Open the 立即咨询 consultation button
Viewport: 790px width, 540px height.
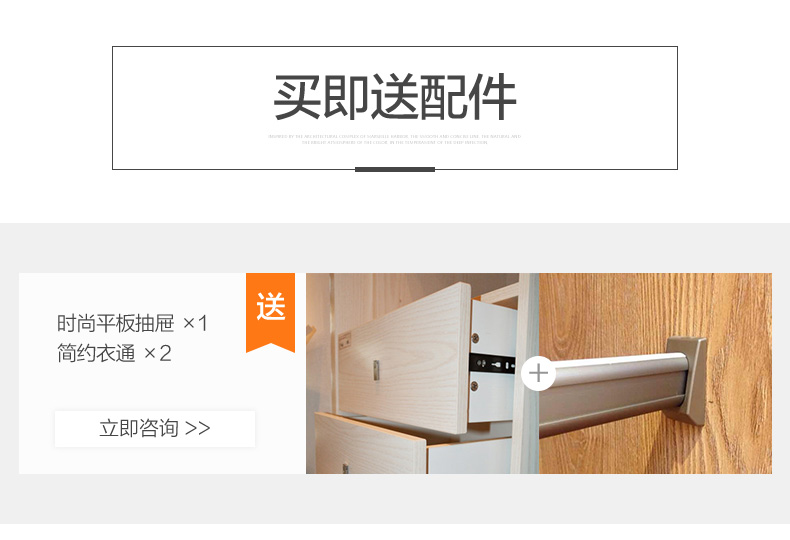[x=155, y=429]
